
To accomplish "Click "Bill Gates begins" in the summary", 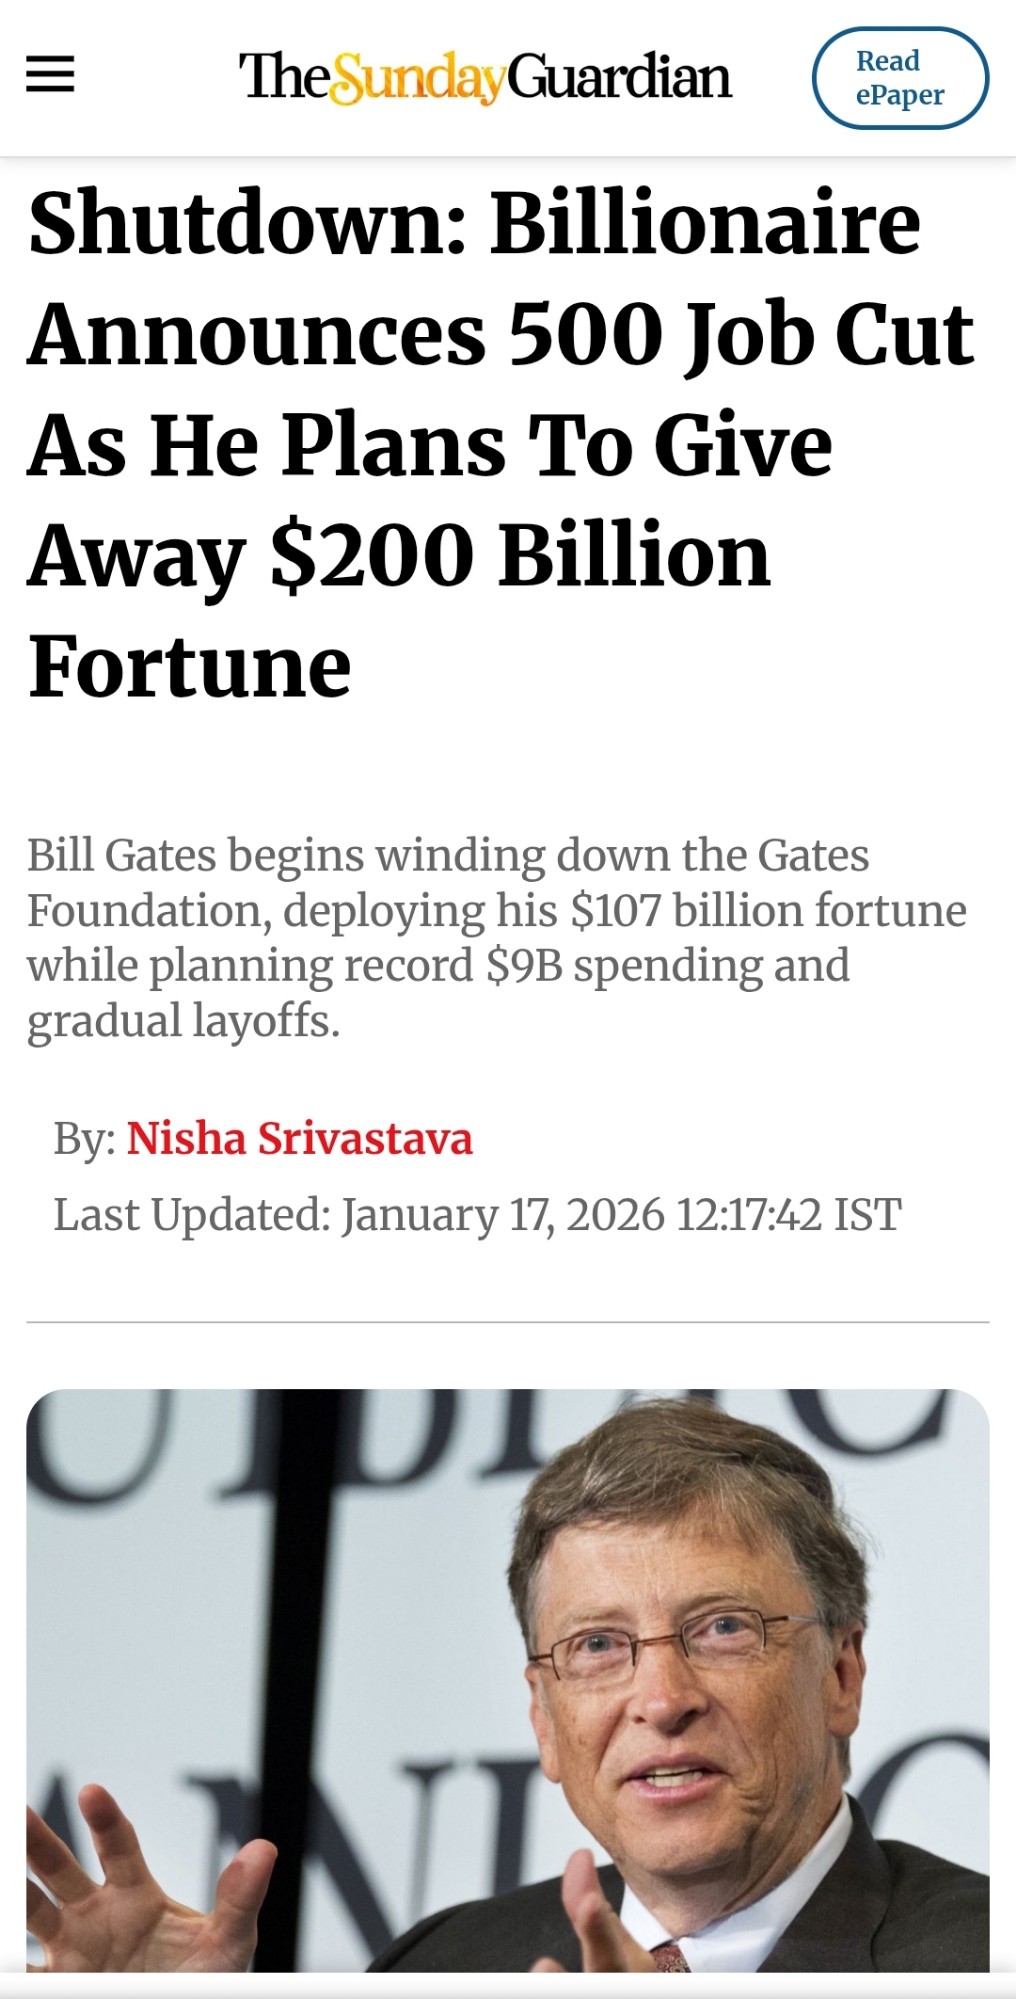I will [x=195, y=856].
